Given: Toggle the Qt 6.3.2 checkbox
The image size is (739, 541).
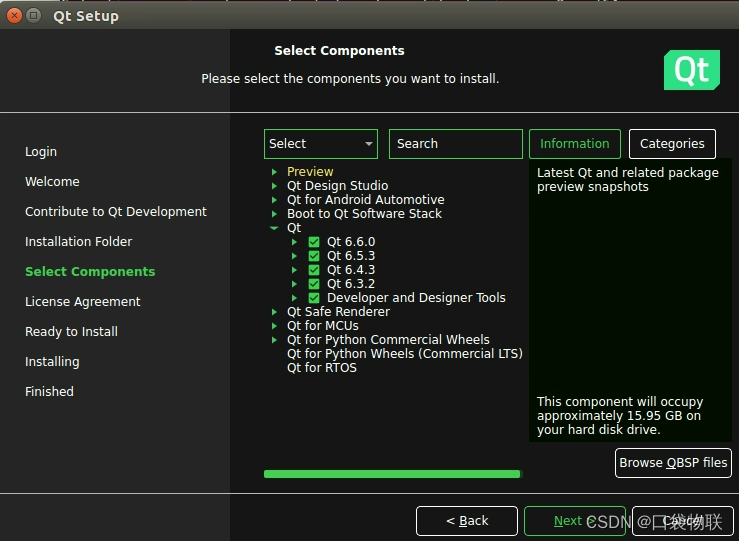Looking at the screenshot, I should [x=314, y=284].
